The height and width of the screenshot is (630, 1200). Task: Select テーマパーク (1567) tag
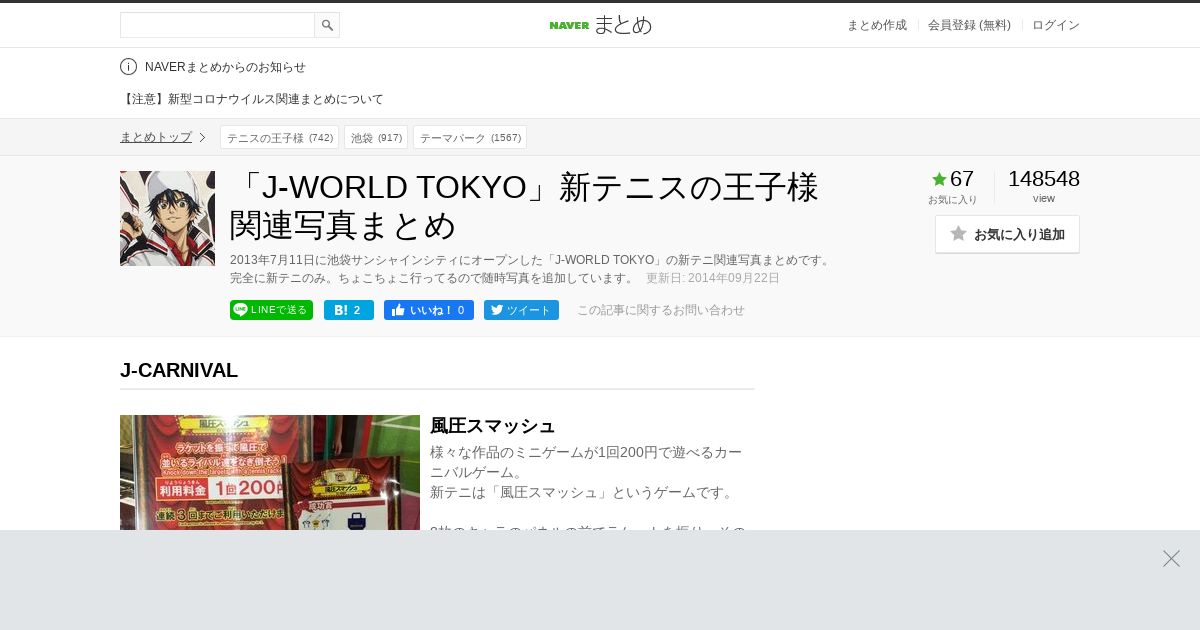click(470, 137)
